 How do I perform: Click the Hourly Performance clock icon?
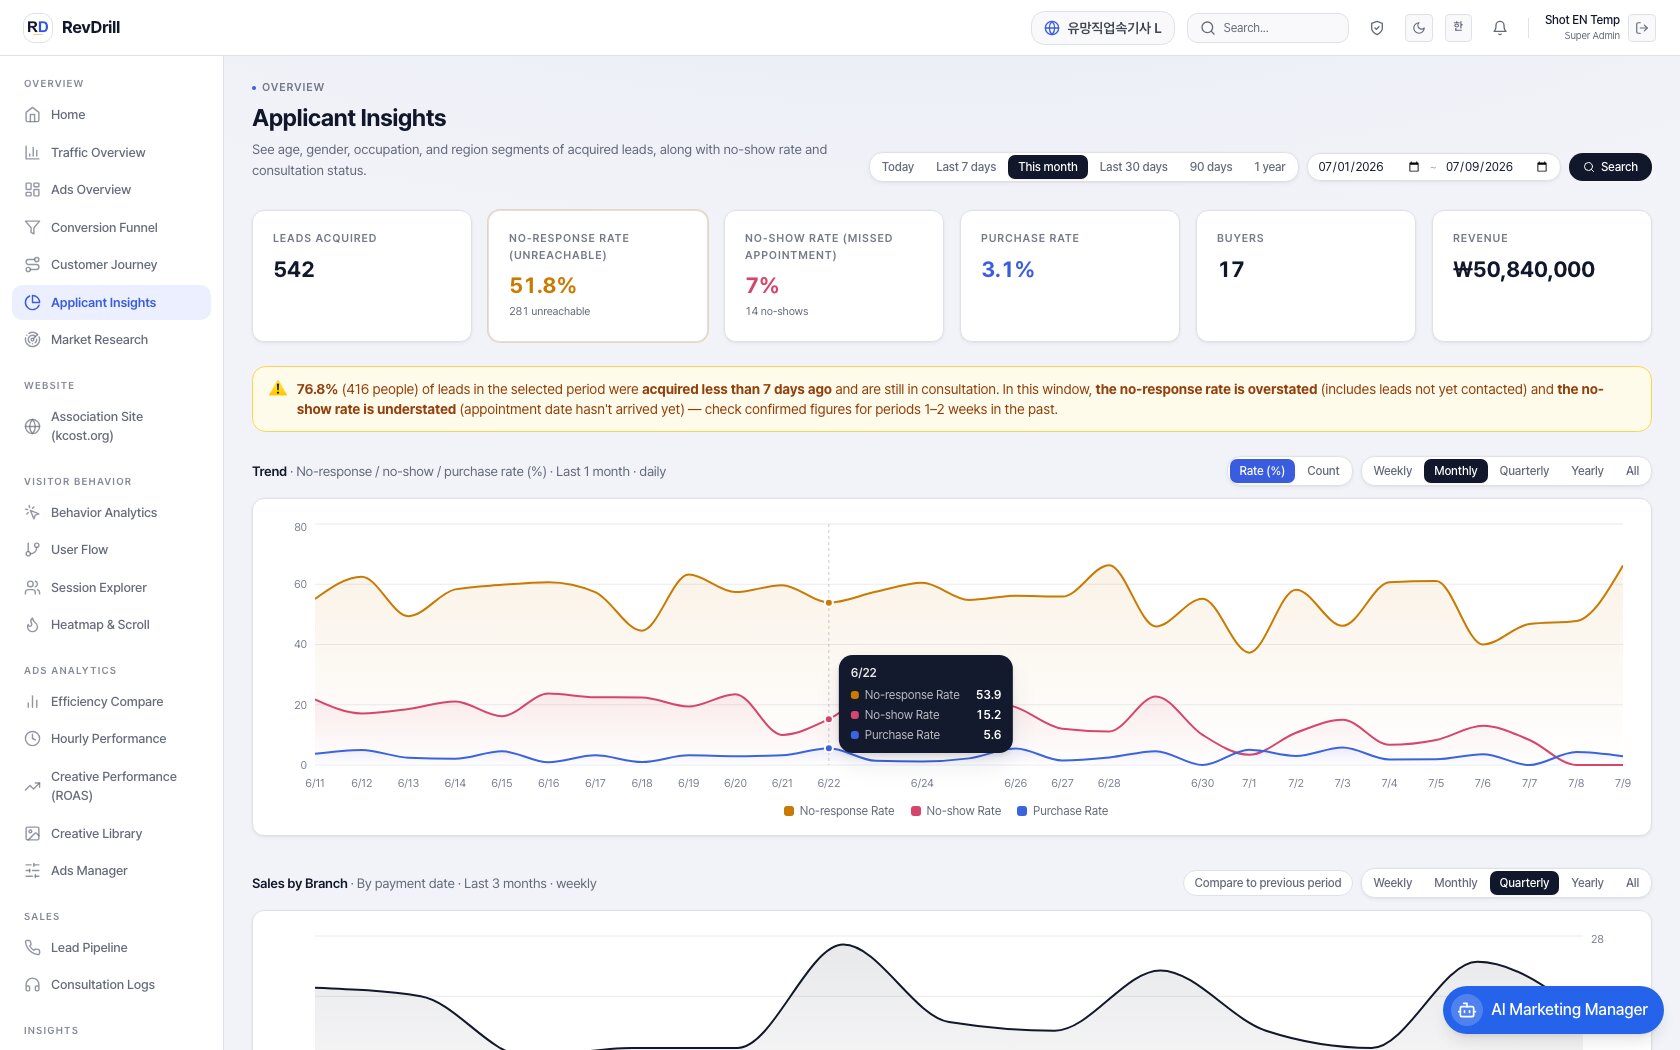[32, 739]
